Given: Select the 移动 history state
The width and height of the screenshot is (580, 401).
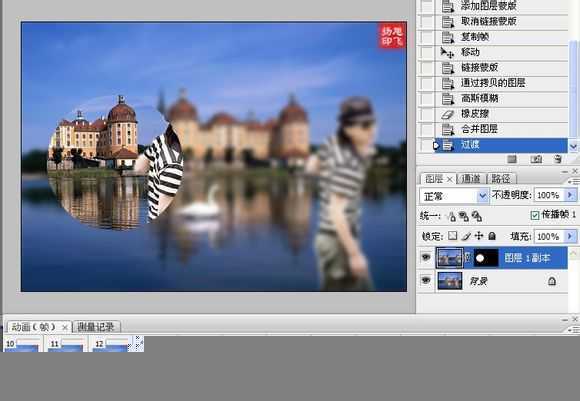Looking at the screenshot, I should click(501, 52).
